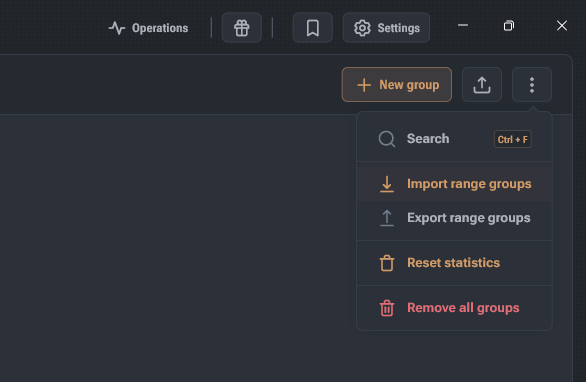This screenshot has width=586, height=382.
Task: Click the gift box icon button
Action: (x=242, y=28)
